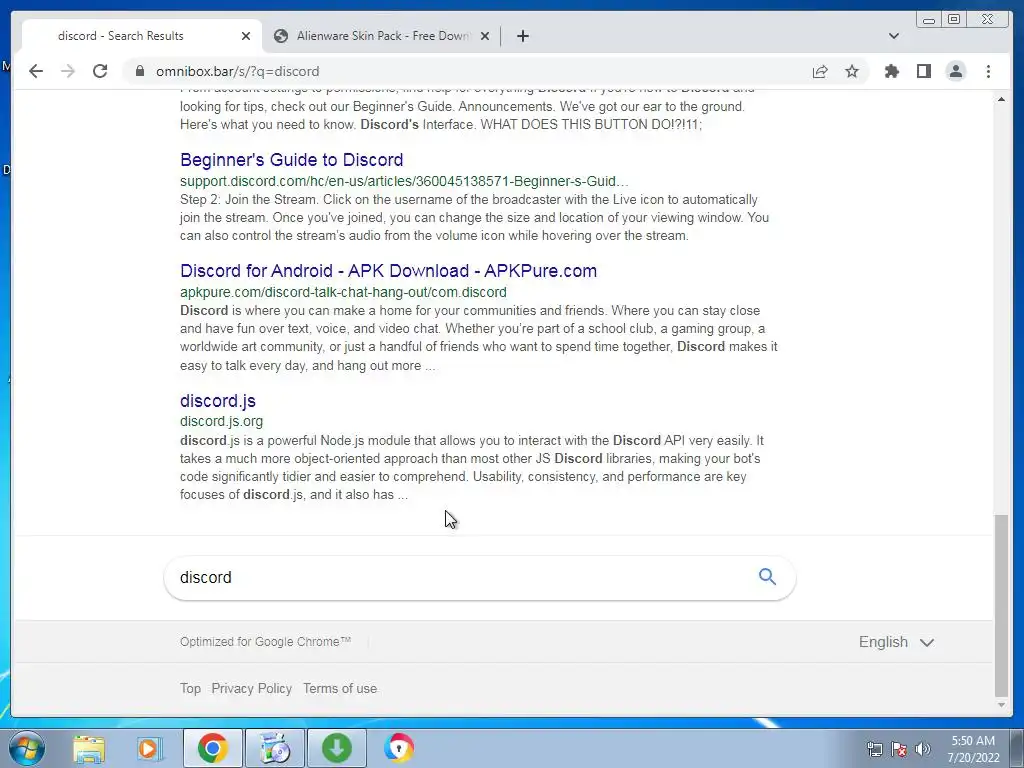This screenshot has height=768, width=1024.
Task: Open the Action Center flag icon
Action: coord(899,749)
